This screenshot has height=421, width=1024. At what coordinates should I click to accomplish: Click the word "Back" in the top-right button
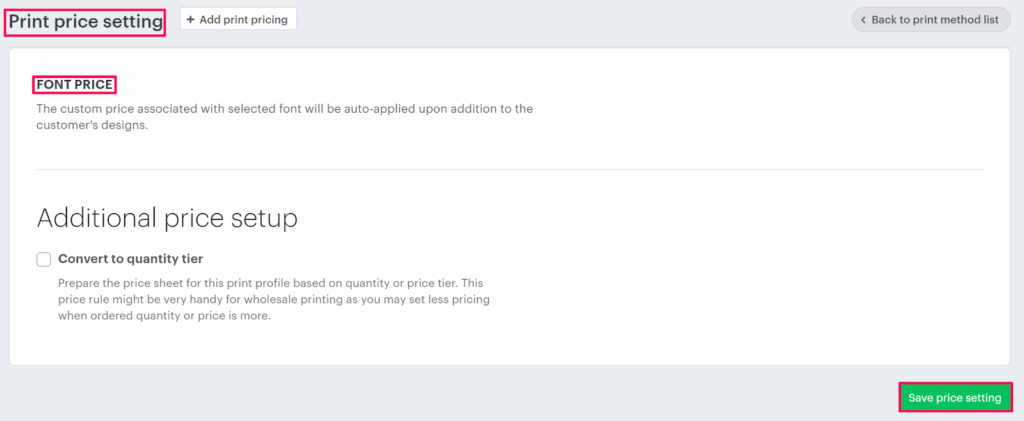885,20
